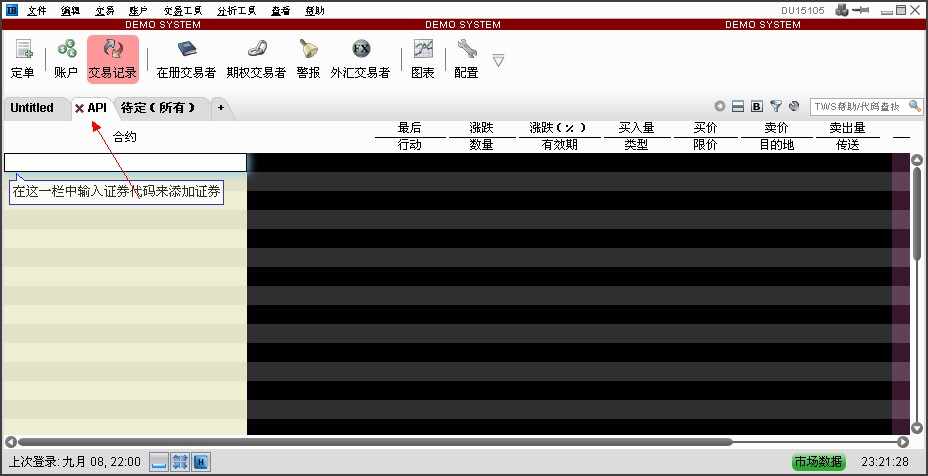This screenshot has height=476, width=928.
Task: Click the magnifier icon in the search box
Action: (x=915, y=107)
